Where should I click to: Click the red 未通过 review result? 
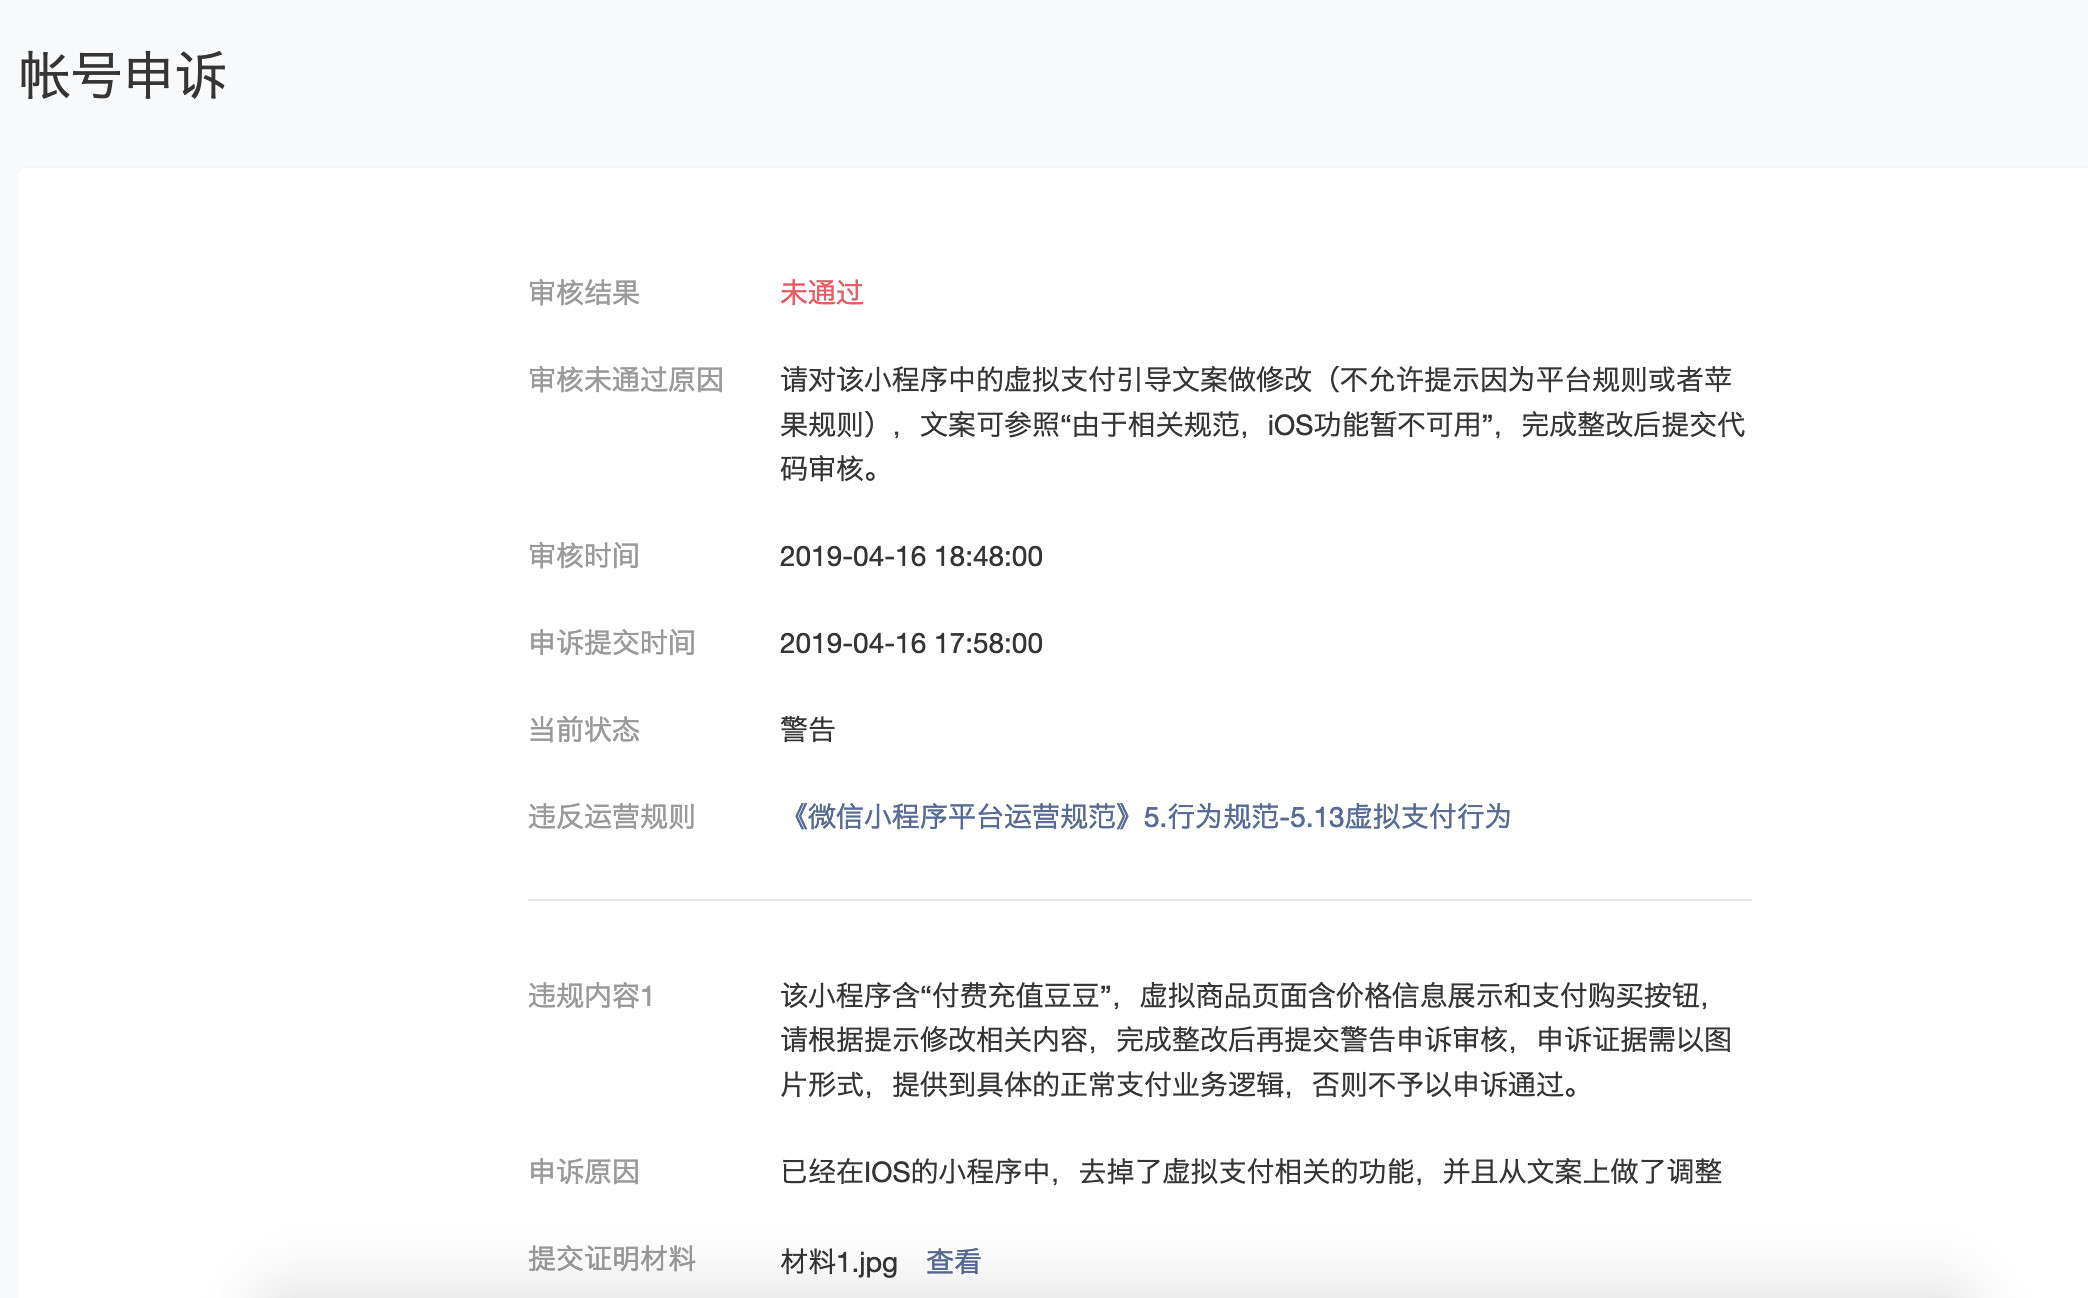tap(821, 293)
